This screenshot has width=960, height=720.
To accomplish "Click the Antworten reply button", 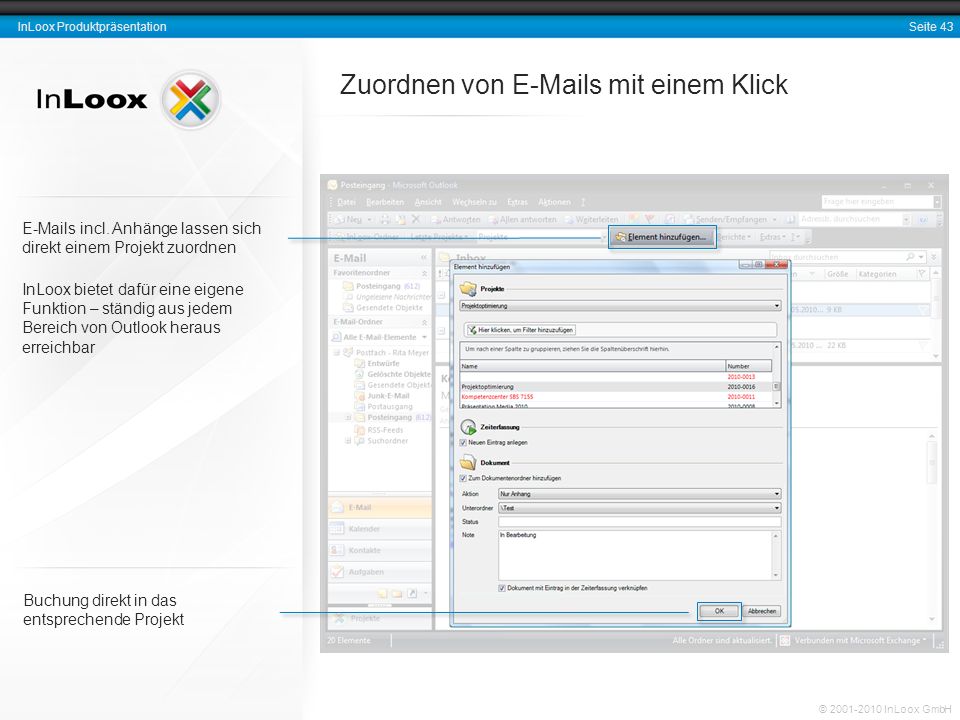I will (456, 219).
